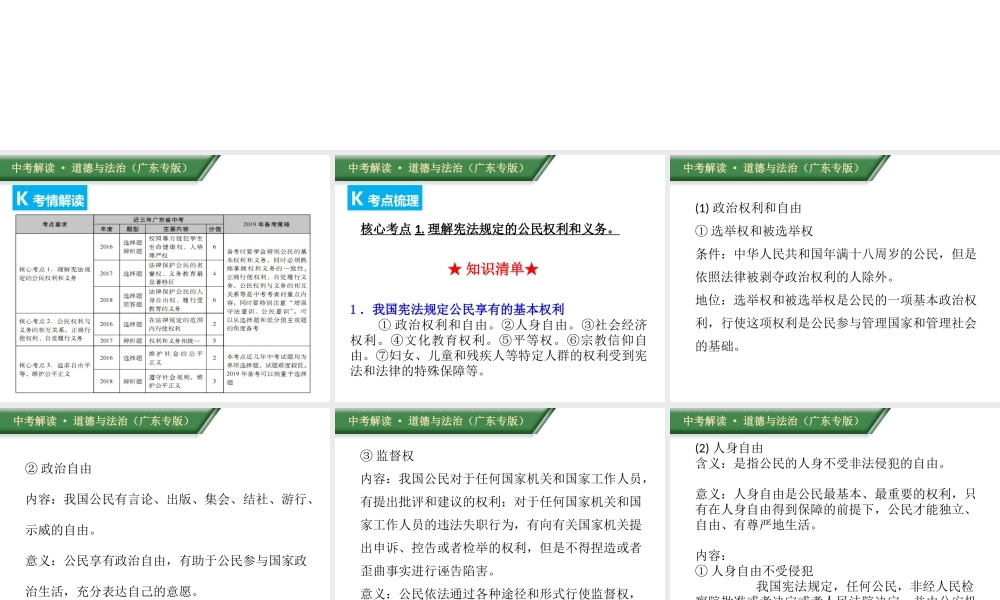Select the heading (2) 人身自由
The height and width of the screenshot is (600, 1000).
coord(729,448)
